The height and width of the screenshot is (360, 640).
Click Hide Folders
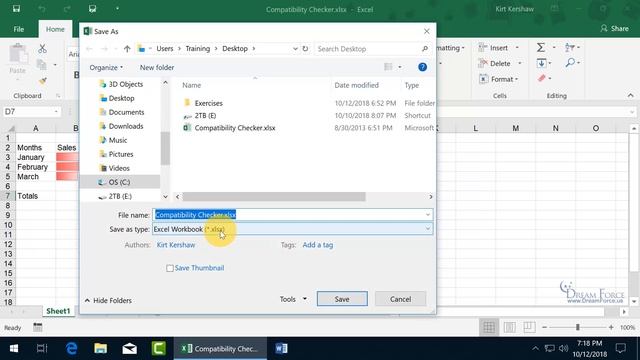point(109,300)
